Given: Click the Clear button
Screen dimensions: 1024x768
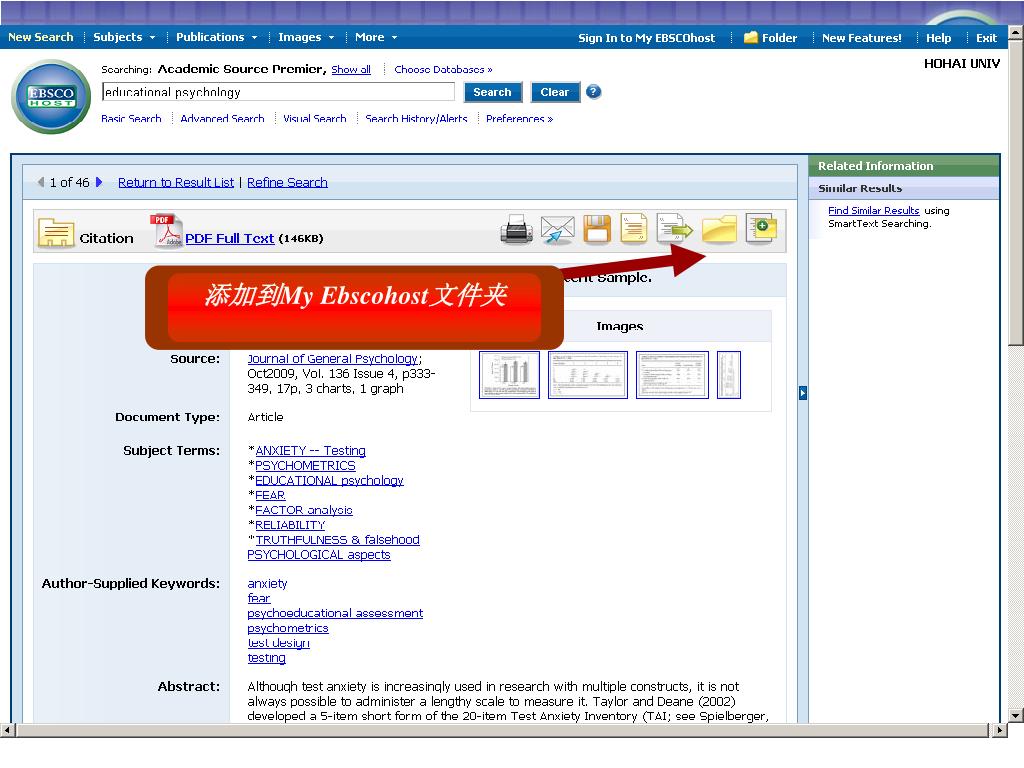Looking at the screenshot, I should click(554, 92).
